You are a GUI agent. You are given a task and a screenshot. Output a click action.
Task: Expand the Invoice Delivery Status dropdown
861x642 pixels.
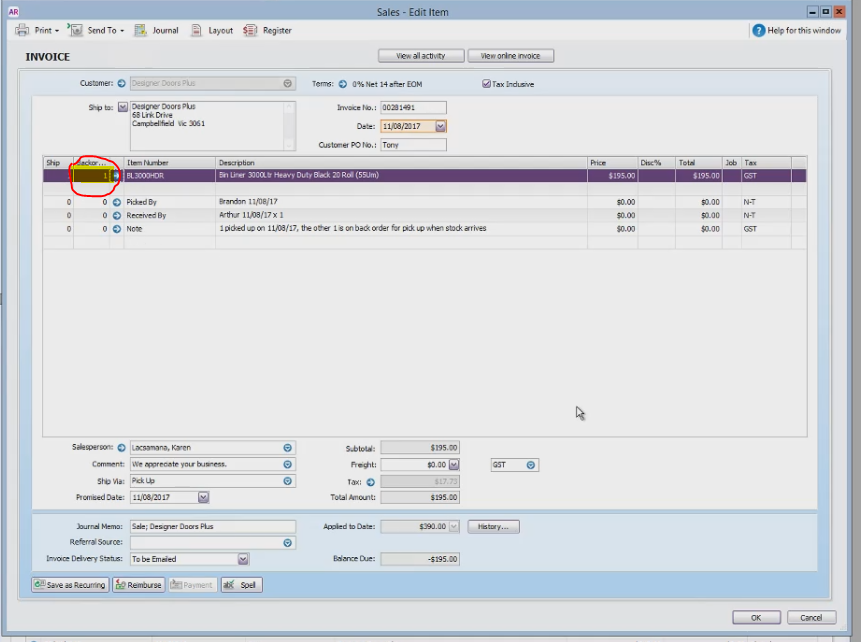point(243,559)
